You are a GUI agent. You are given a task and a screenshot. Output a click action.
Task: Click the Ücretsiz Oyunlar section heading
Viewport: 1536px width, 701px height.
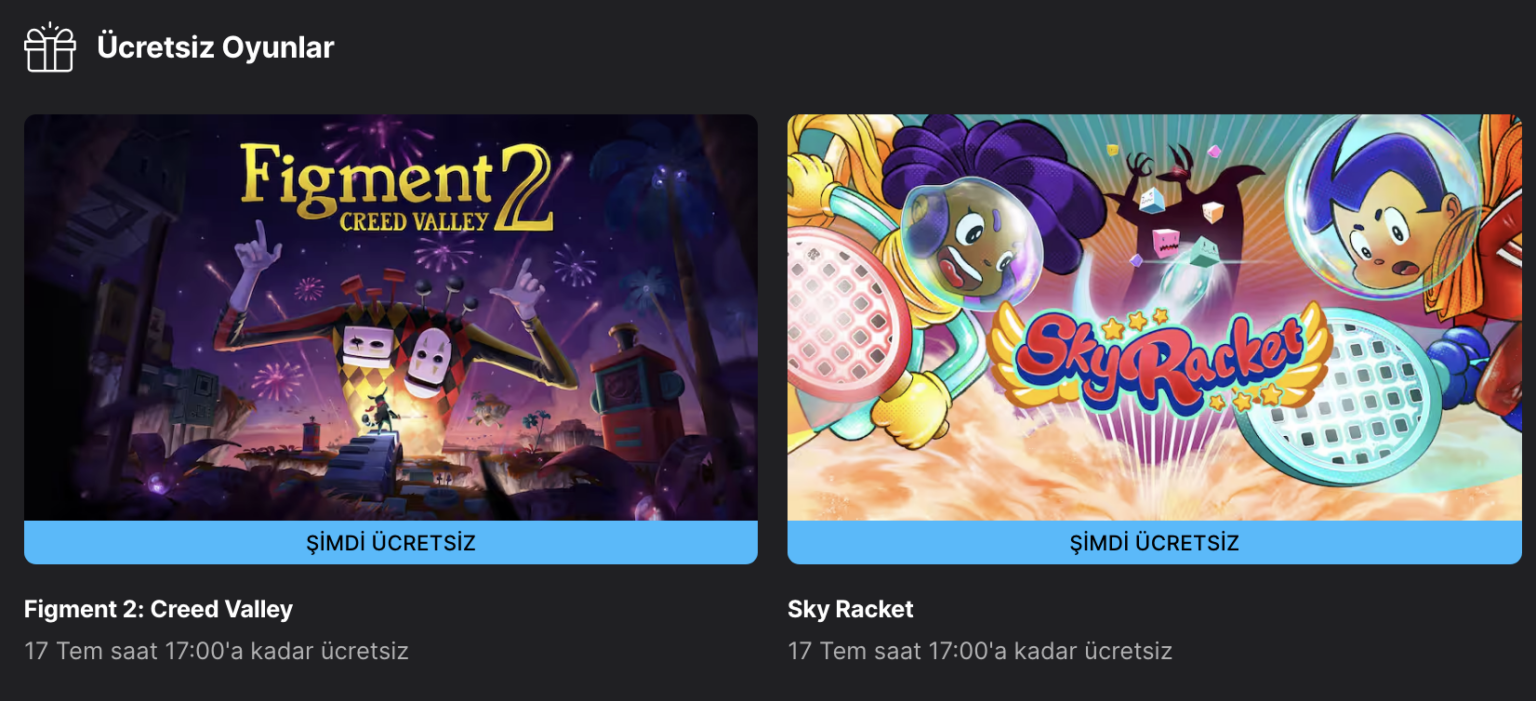pyautogui.click(x=215, y=46)
